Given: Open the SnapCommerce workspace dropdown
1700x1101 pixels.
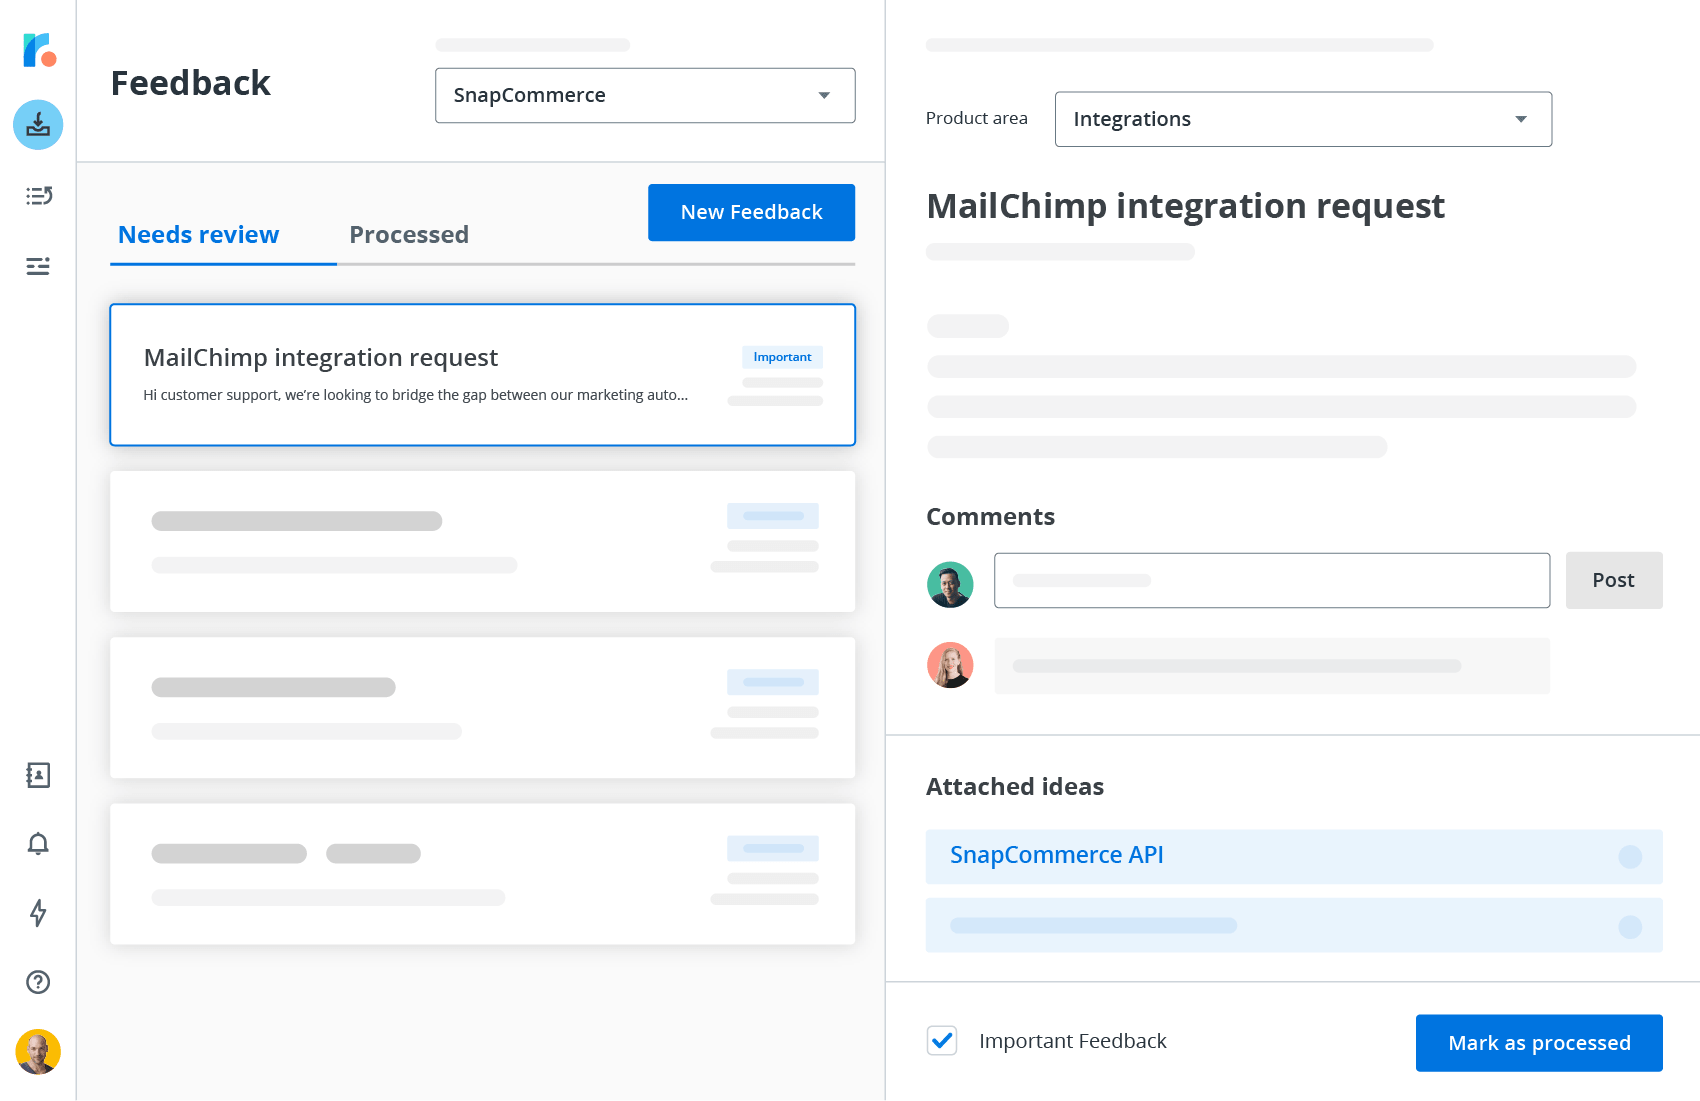Looking at the screenshot, I should [x=645, y=95].
